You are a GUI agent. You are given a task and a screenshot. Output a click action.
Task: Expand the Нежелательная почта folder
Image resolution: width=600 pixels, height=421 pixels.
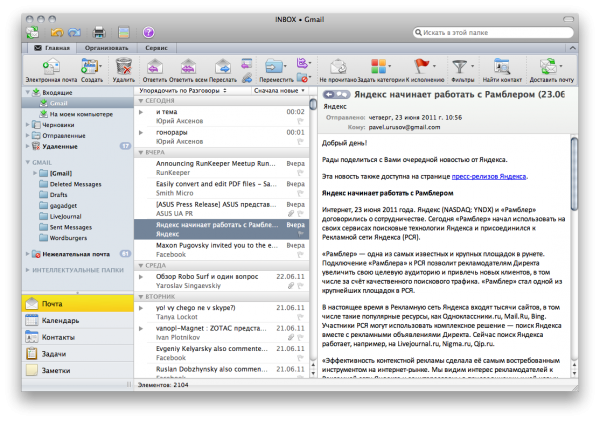[x=28, y=254]
